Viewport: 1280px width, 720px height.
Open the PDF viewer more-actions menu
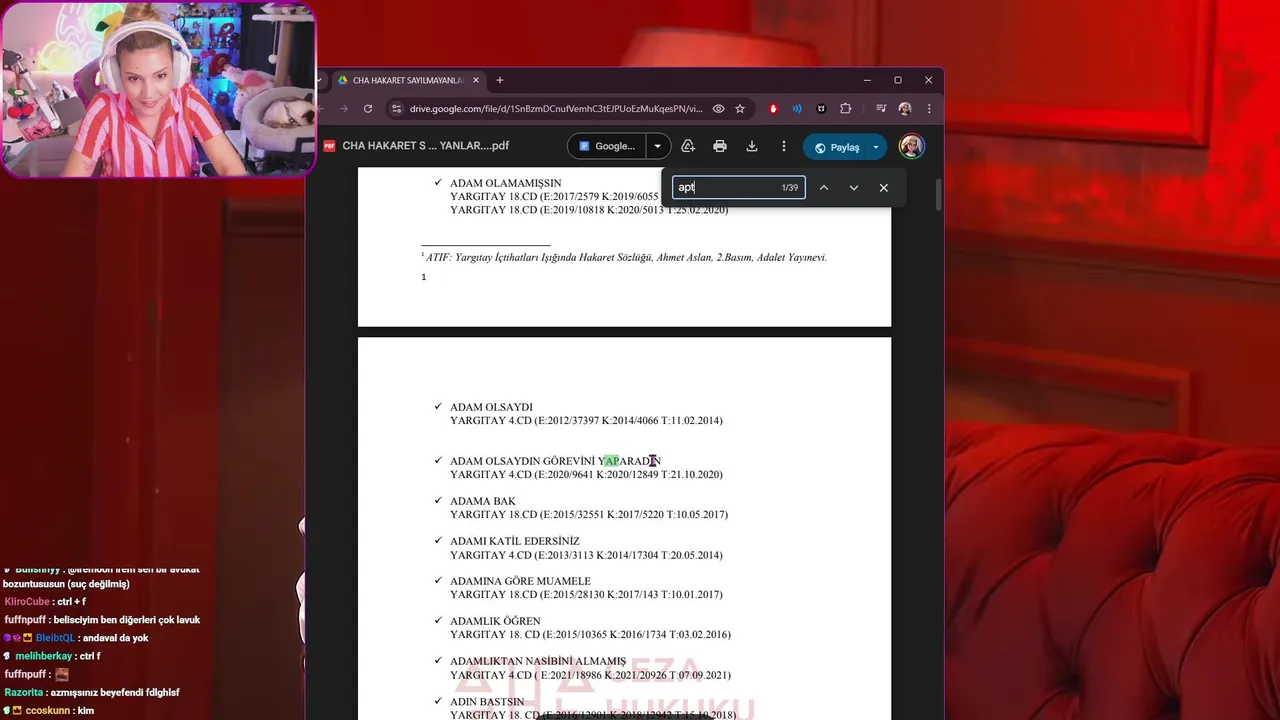(784, 146)
